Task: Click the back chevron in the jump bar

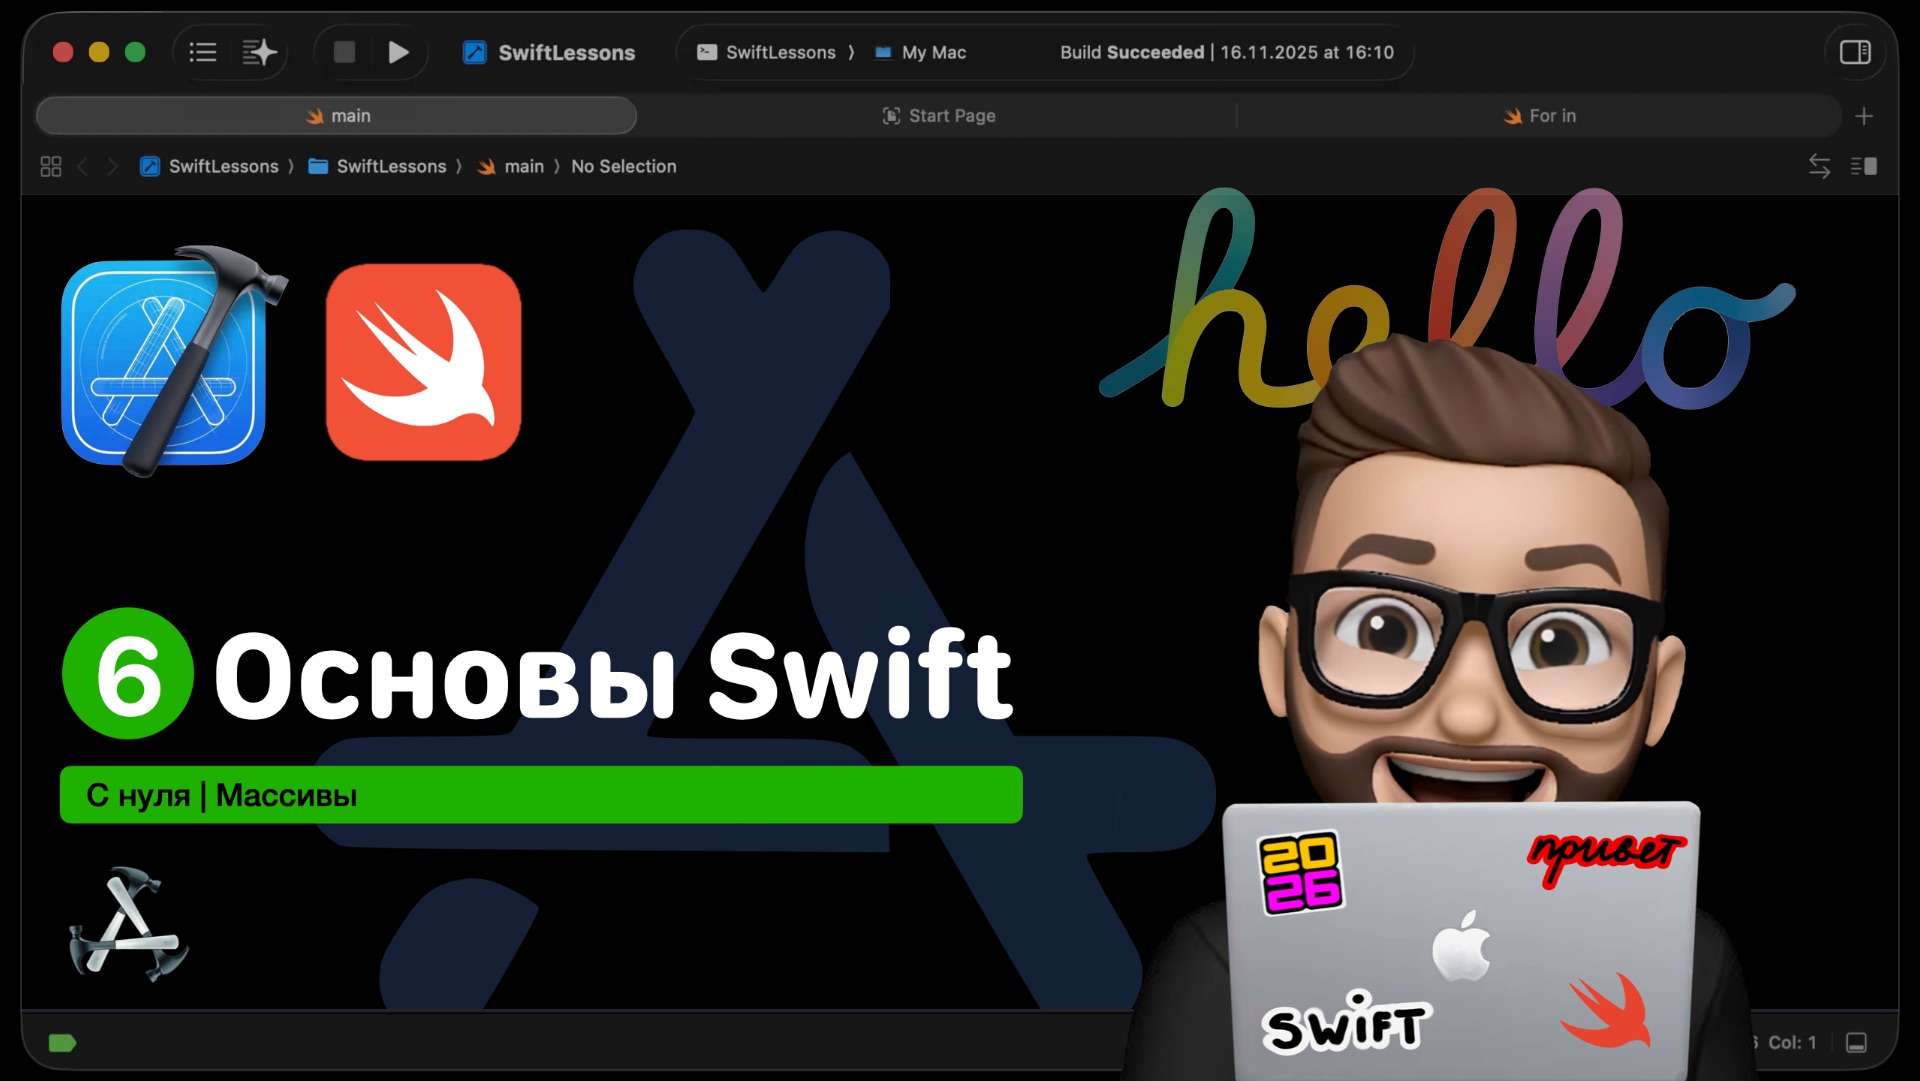Action: pos(82,166)
